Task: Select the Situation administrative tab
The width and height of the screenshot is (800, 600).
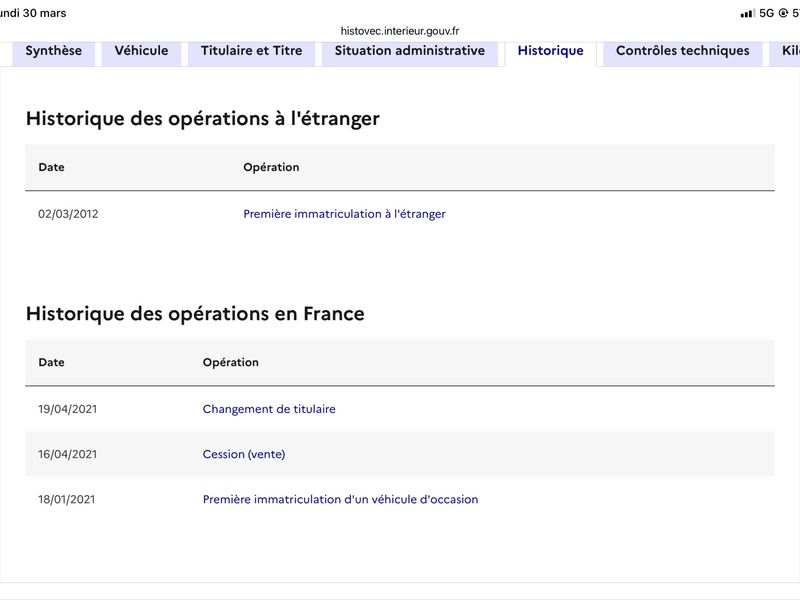Action: point(410,51)
